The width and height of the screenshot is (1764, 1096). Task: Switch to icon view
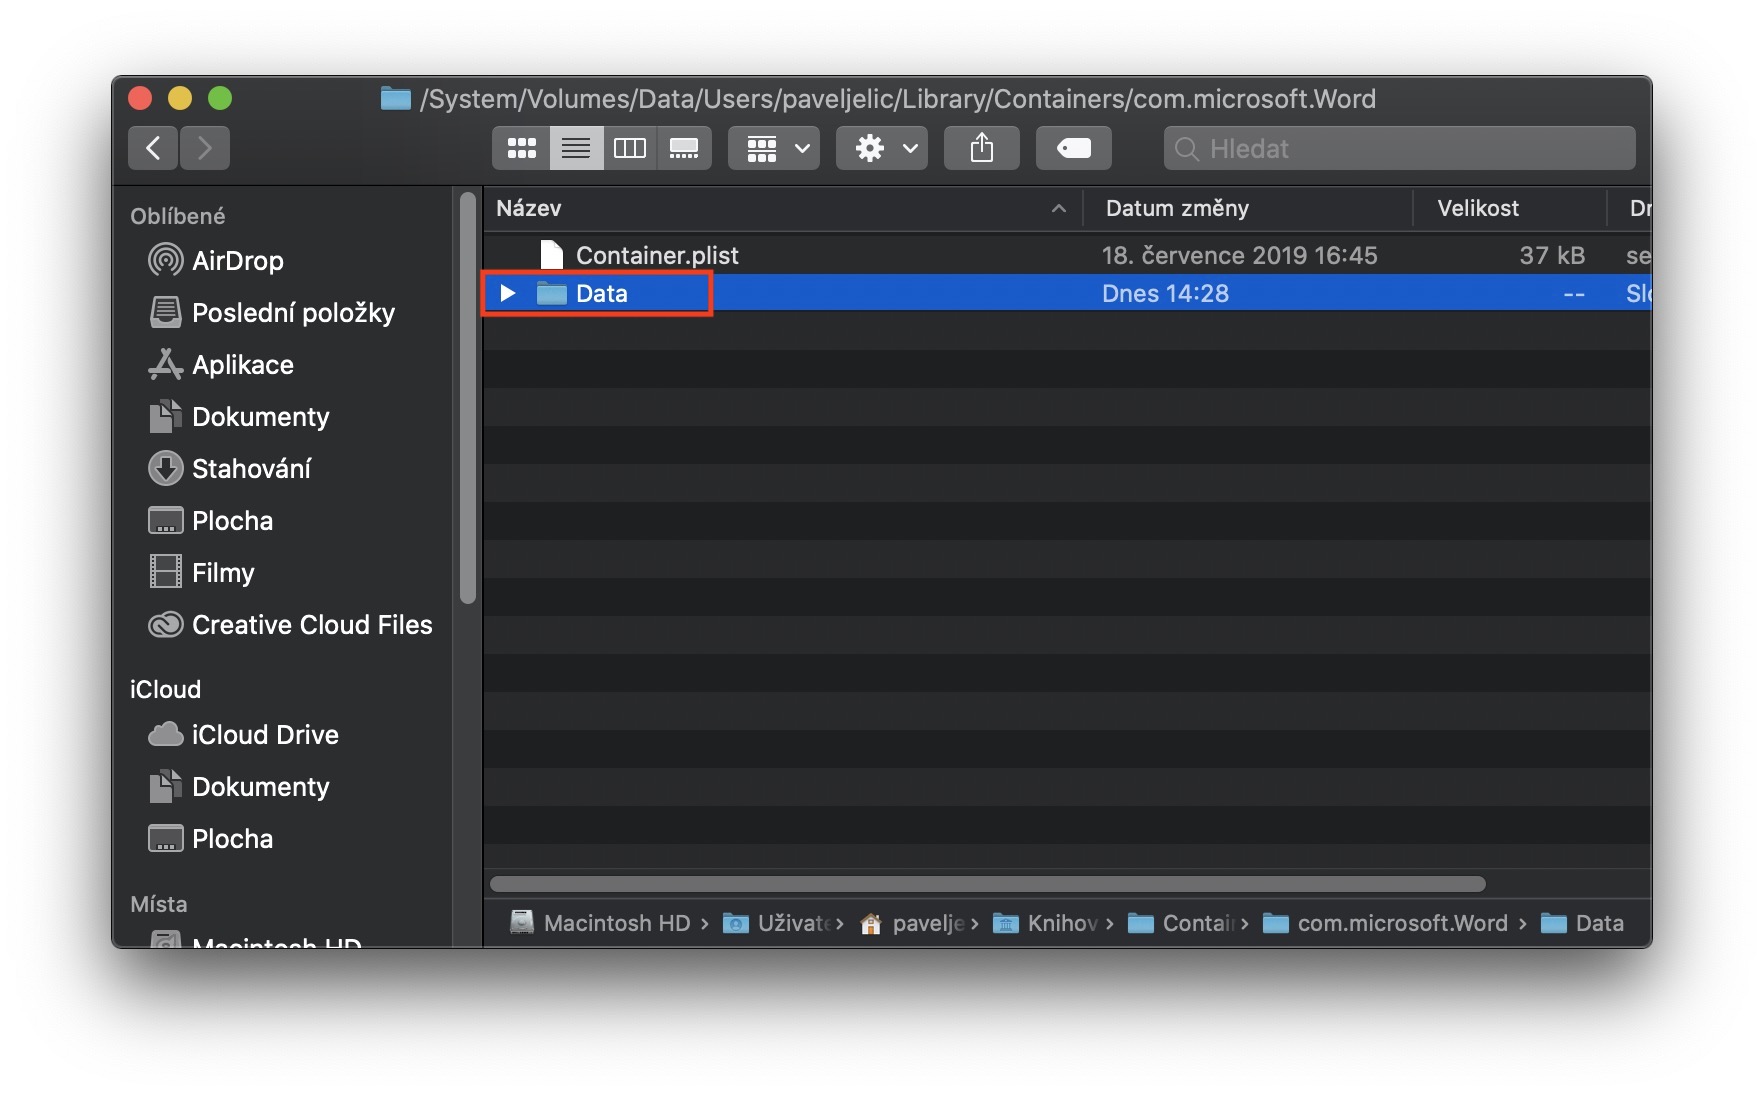521,148
